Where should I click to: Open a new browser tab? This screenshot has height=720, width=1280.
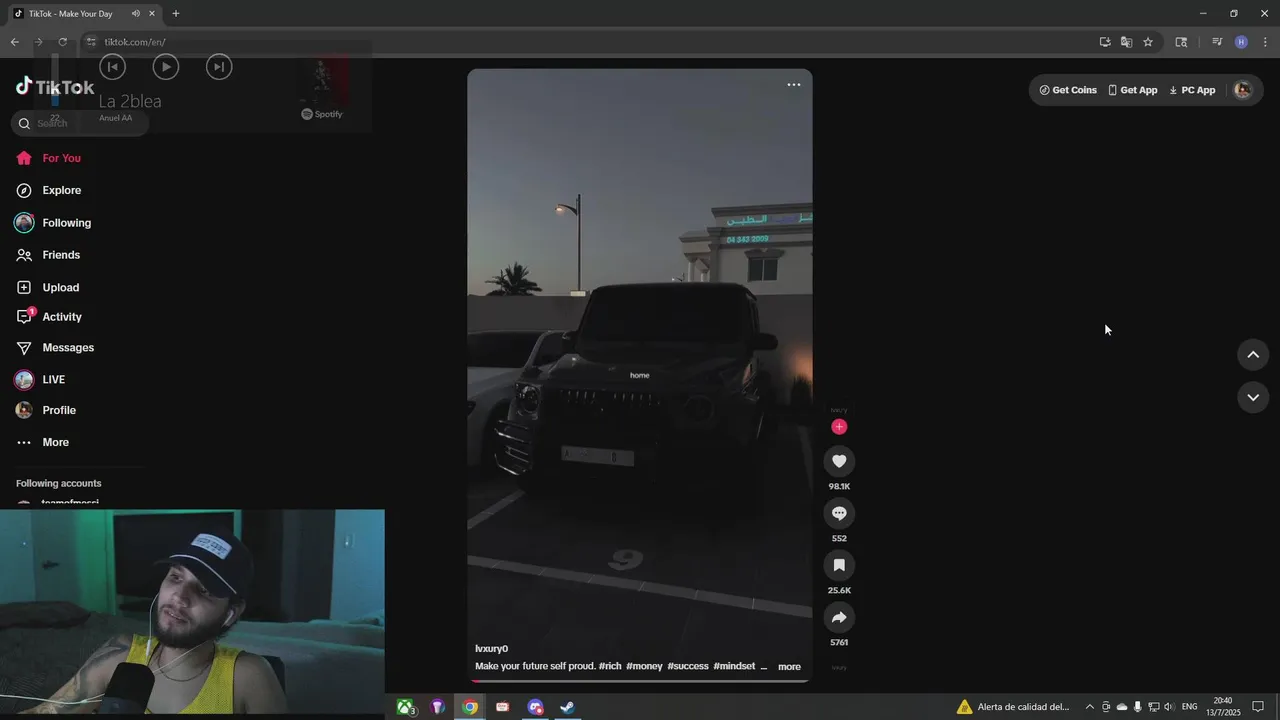(176, 14)
